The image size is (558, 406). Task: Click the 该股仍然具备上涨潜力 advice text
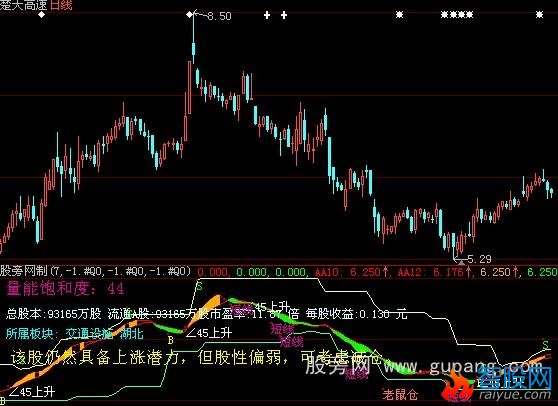pyautogui.click(x=94, y=357)
